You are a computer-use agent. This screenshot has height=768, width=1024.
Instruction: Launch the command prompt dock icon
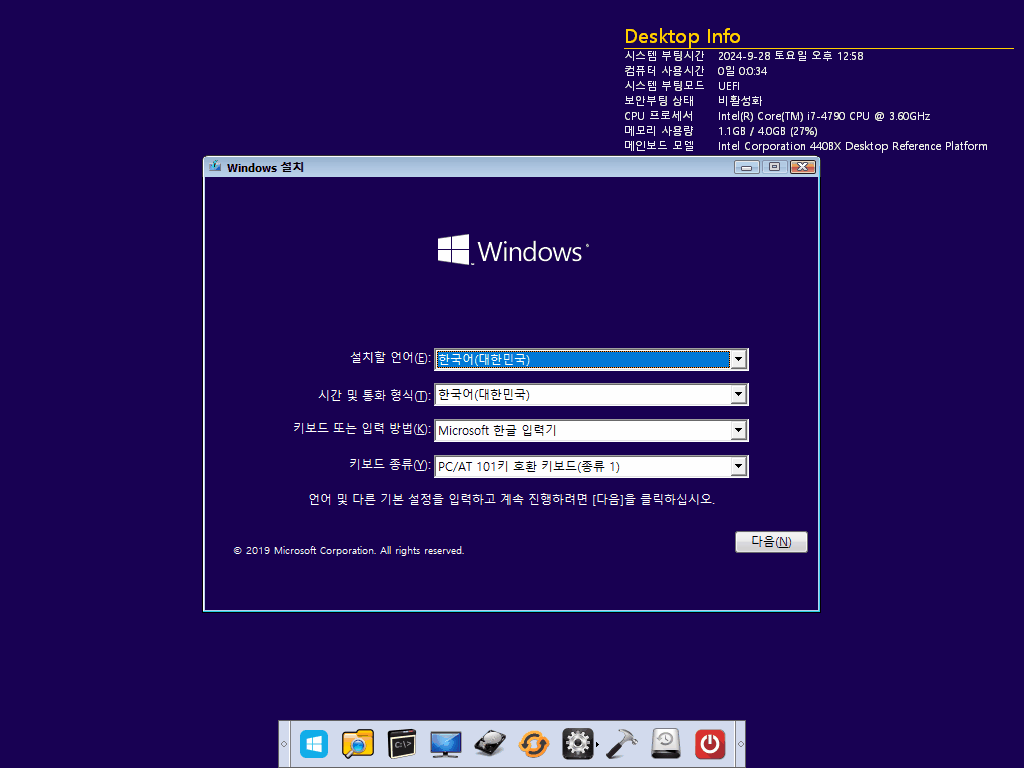tap(402, 744)
